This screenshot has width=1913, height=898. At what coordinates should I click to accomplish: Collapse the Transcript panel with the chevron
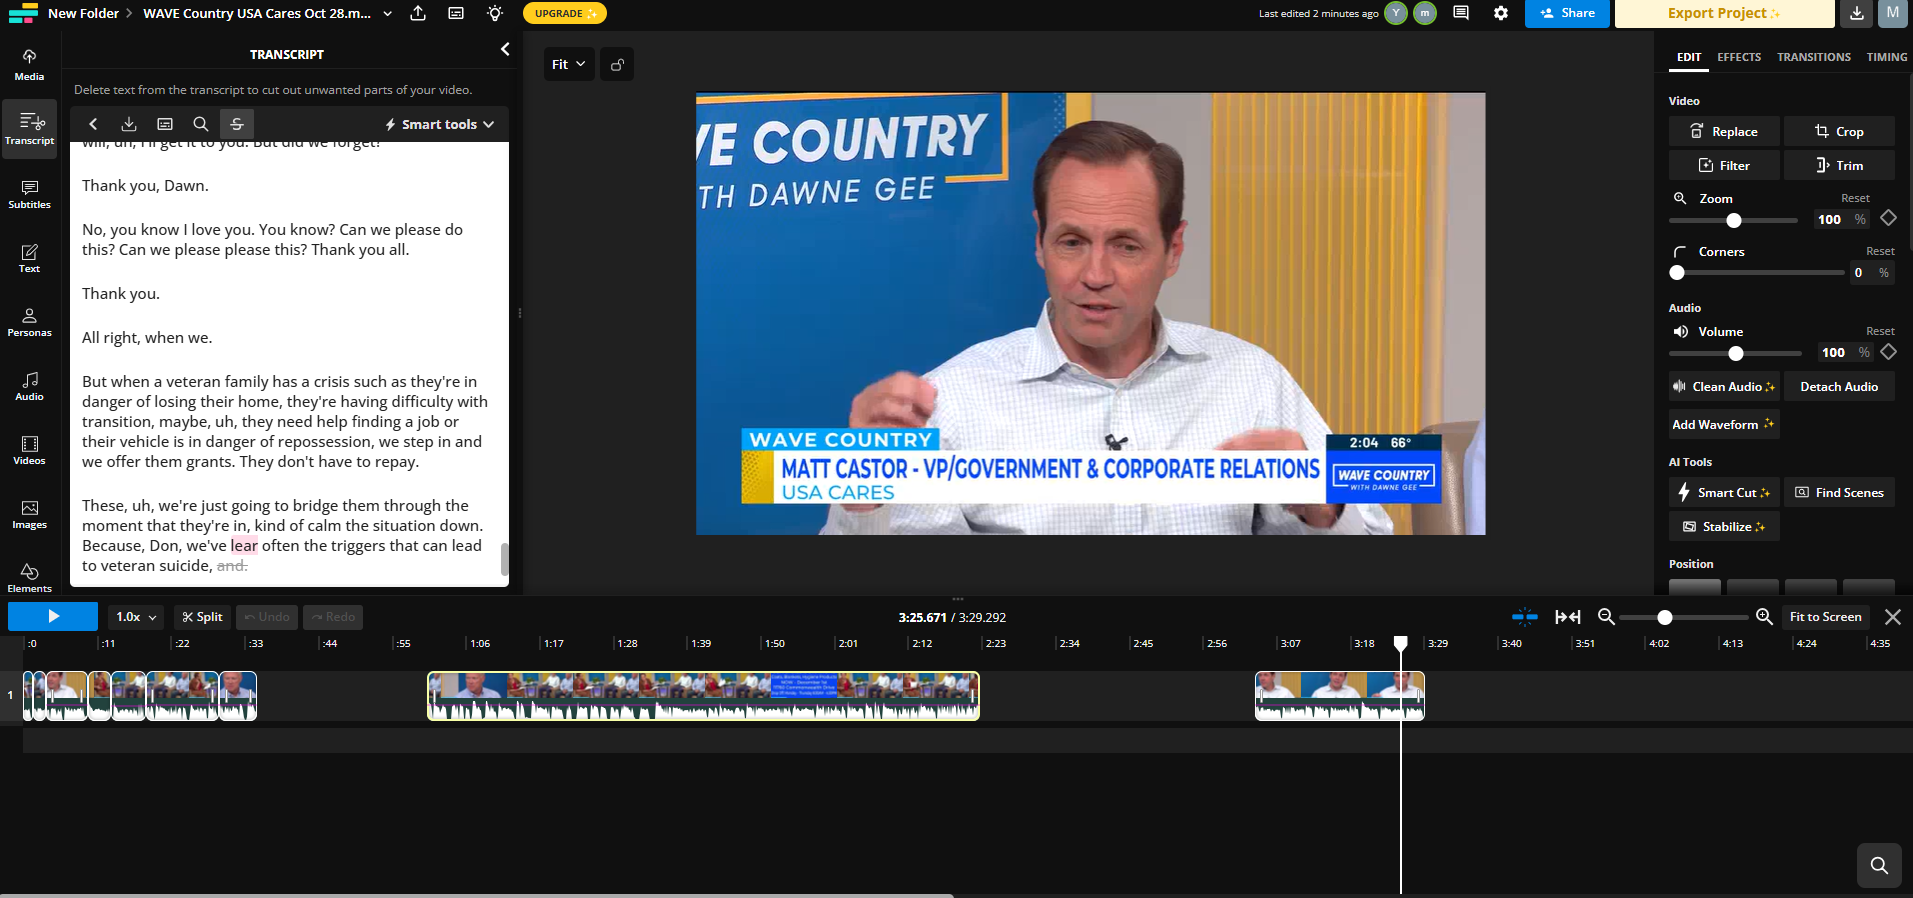pyautogui.click(x=505, y=49)
